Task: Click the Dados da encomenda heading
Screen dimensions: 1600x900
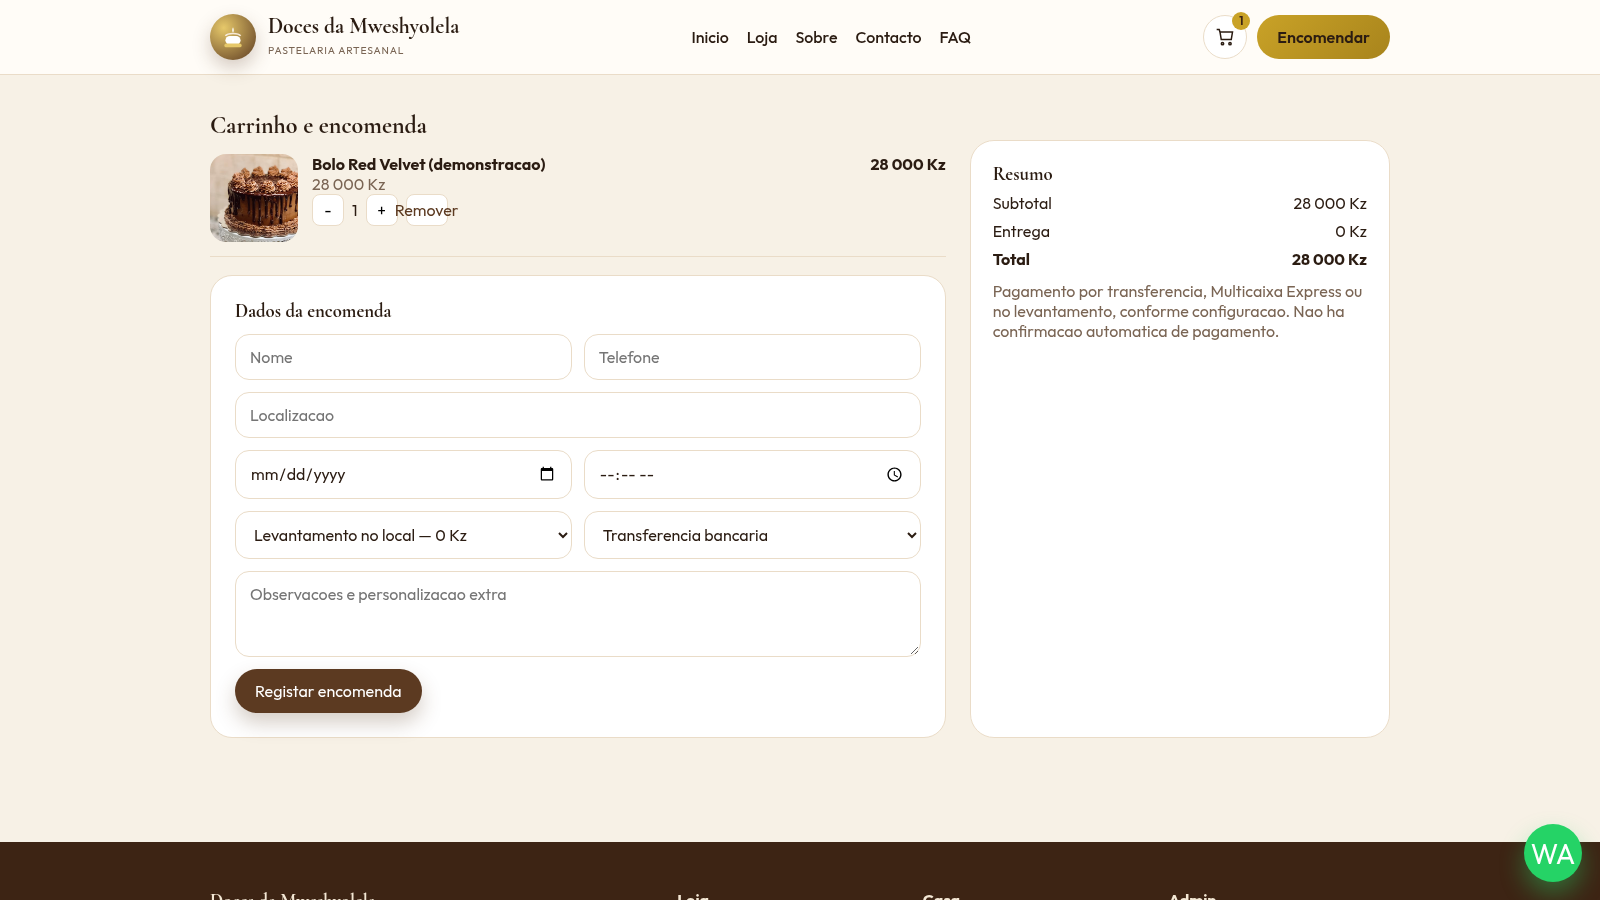Action: click(x=313, y=311)
